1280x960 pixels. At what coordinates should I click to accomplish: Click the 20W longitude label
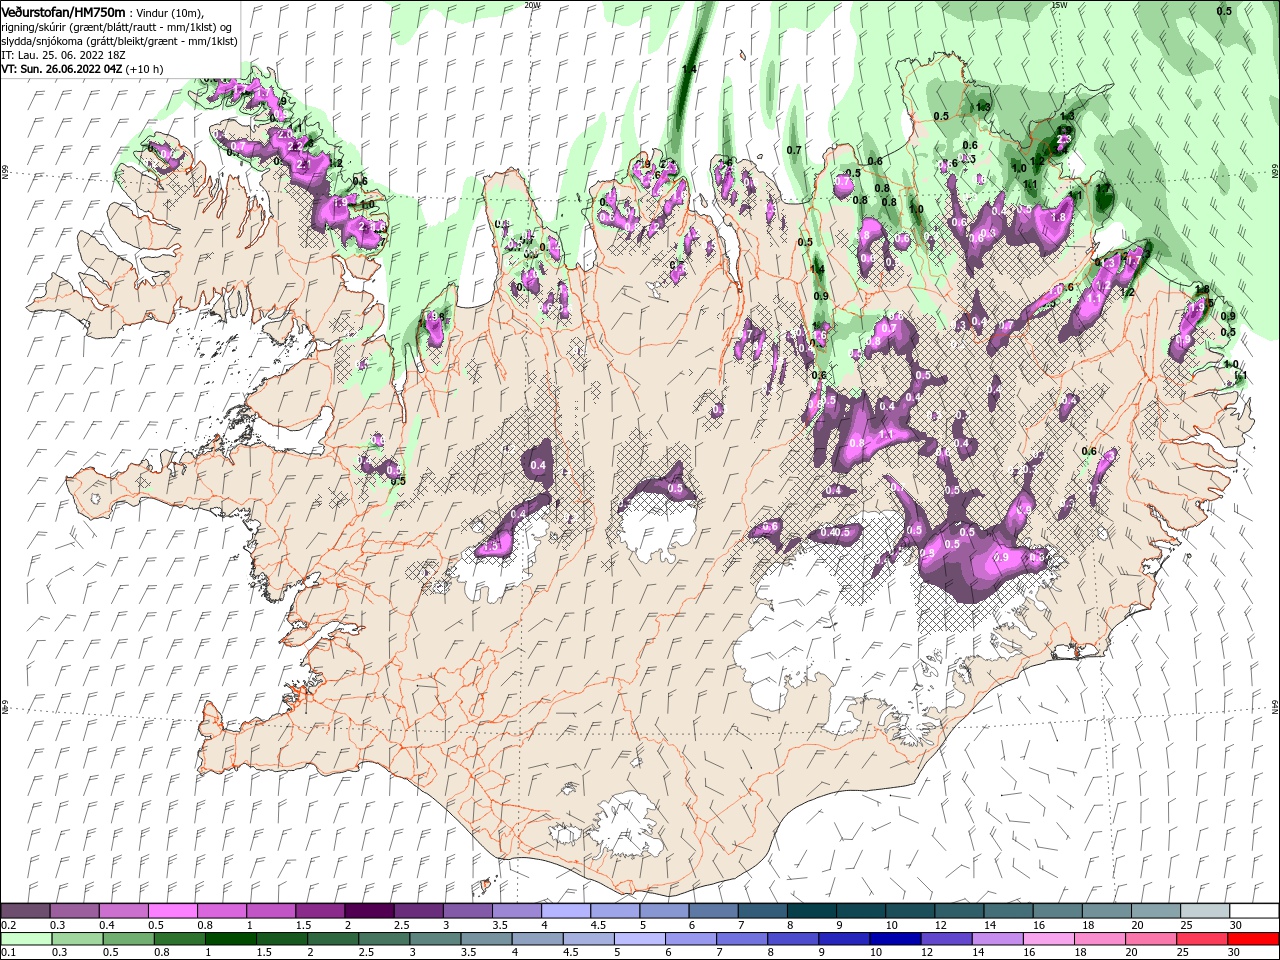[533, 5]
